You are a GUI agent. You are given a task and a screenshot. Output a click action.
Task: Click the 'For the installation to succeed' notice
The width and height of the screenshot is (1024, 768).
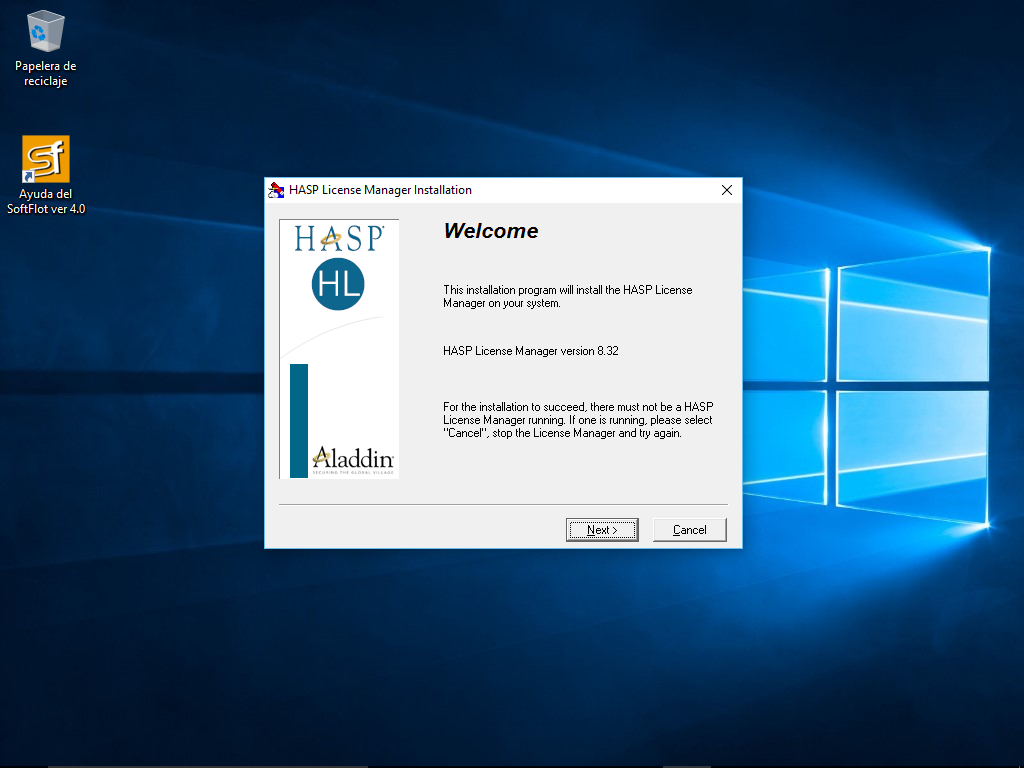[577, 420]
